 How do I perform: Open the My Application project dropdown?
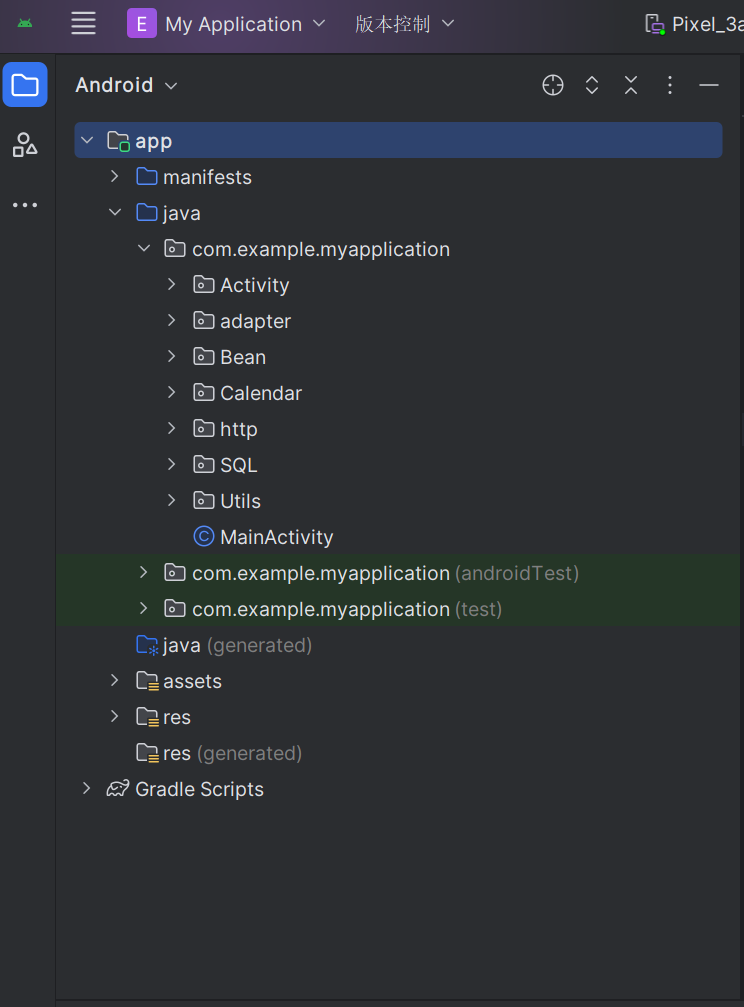point(227,24)
